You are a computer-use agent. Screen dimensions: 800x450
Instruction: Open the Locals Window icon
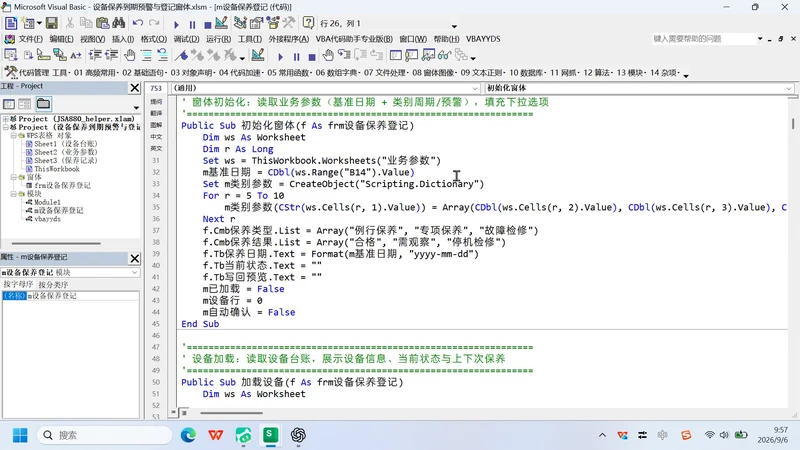pyautogui.click(x=395, y=55)
